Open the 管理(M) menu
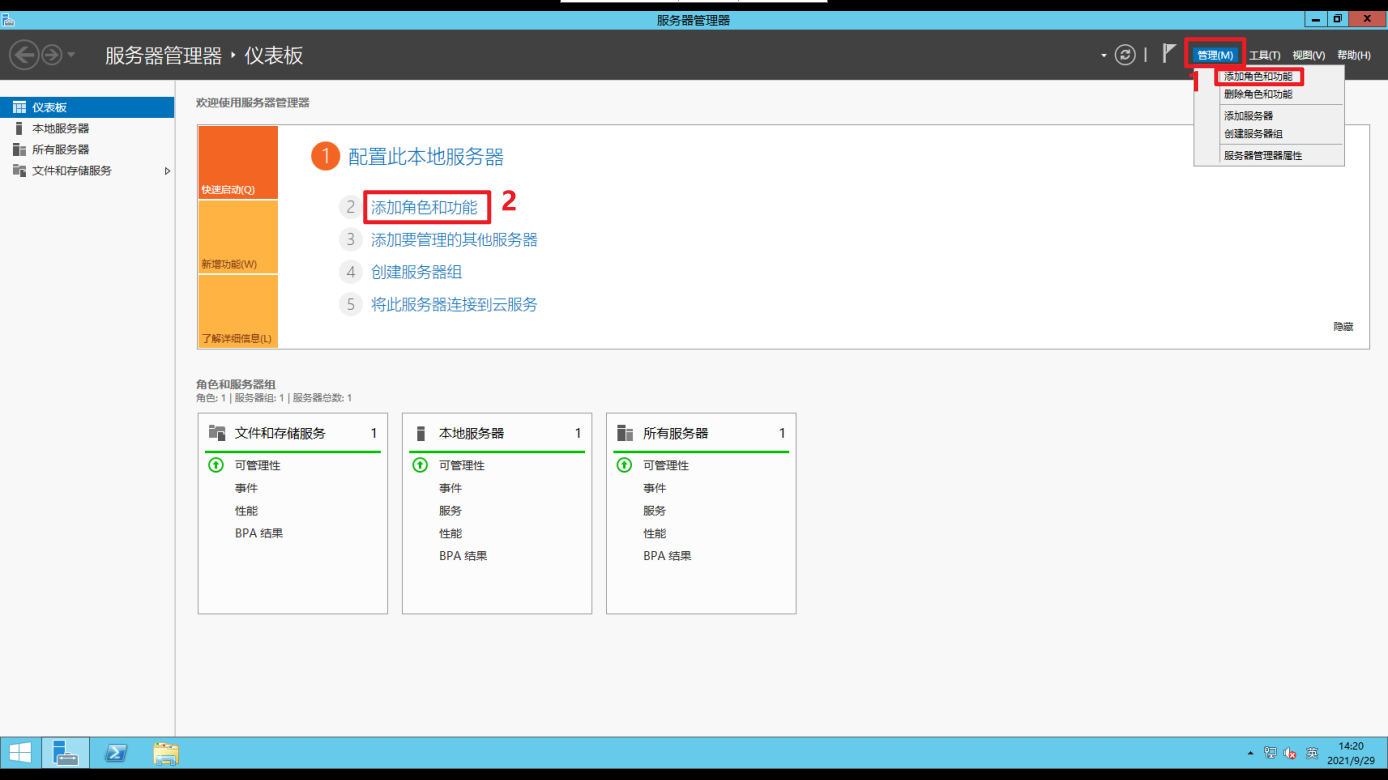This screenshot has width=1388, height=780. tap(1215, 55)
